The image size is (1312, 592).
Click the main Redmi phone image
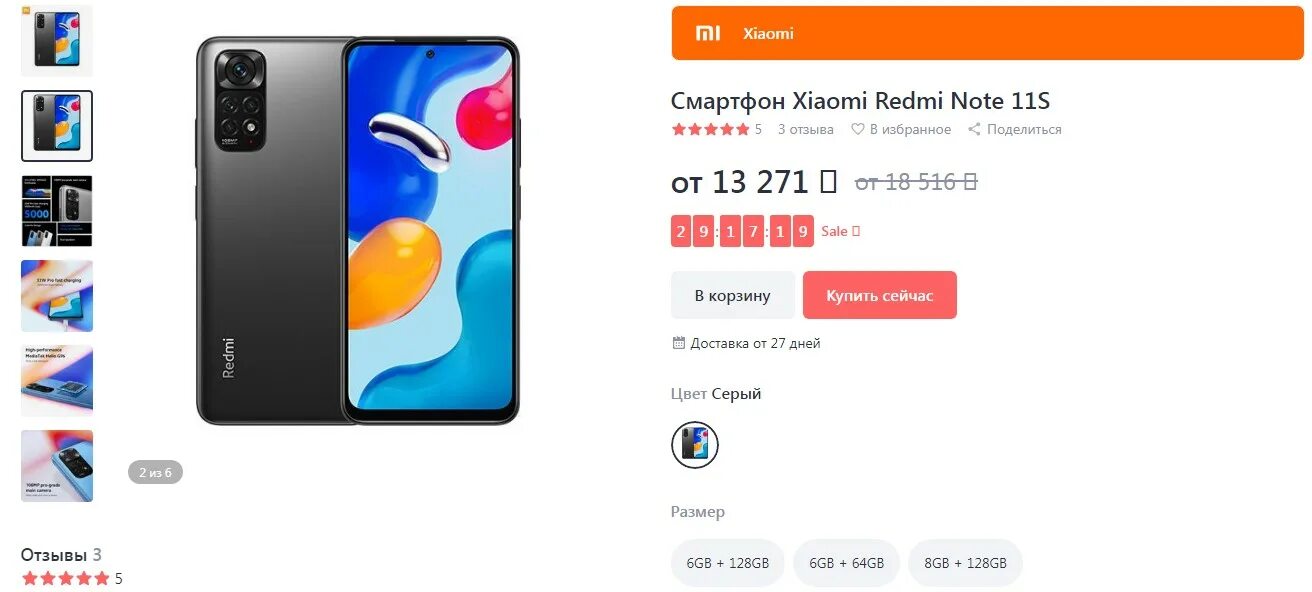[x=357, y=231]
